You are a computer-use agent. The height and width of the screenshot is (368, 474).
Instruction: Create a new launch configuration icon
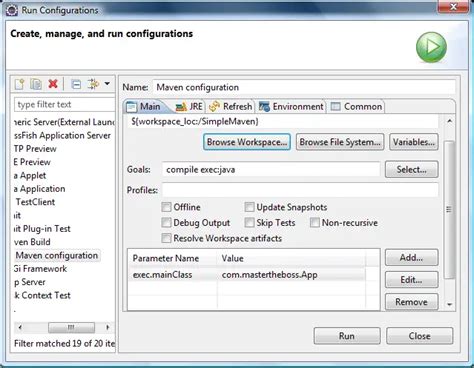[19, 84]
